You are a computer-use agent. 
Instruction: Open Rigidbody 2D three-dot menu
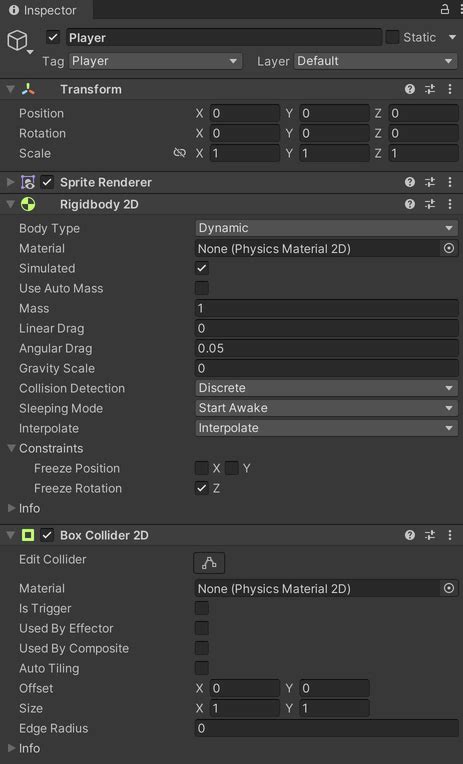tap(450, 204)
